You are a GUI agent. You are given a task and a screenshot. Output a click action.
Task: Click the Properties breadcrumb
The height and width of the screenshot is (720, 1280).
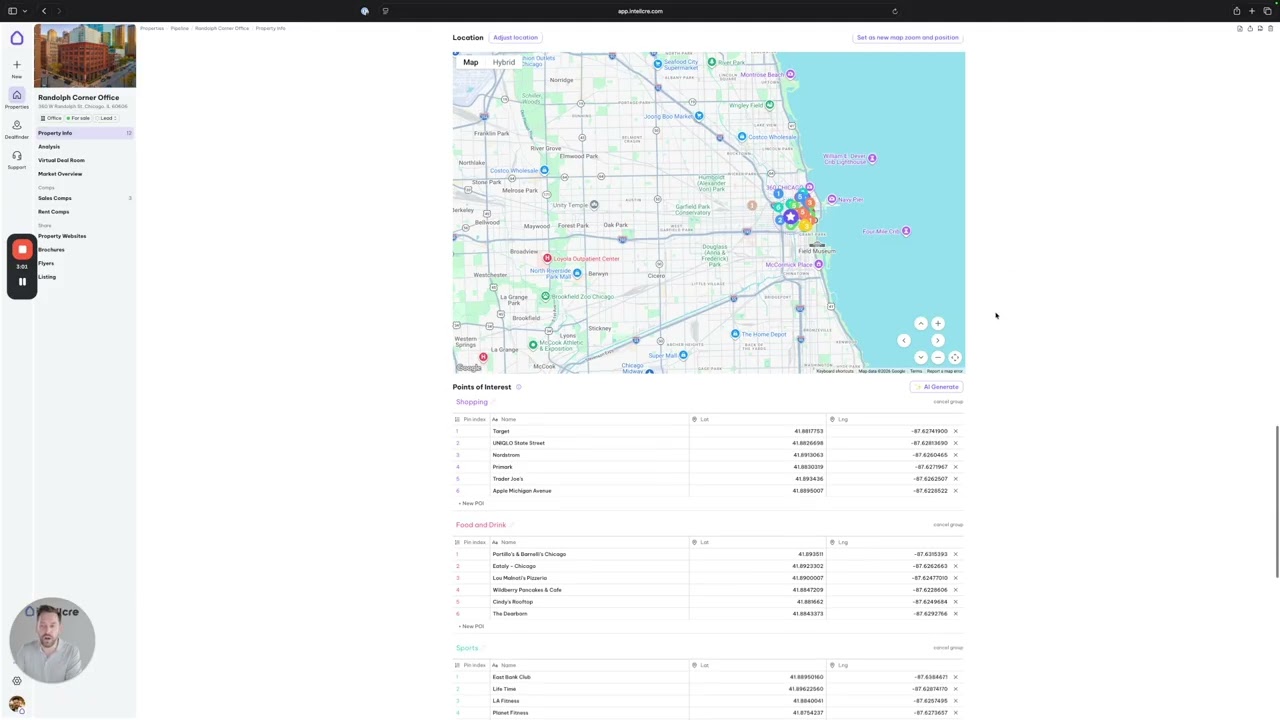[x=152, y=28]
